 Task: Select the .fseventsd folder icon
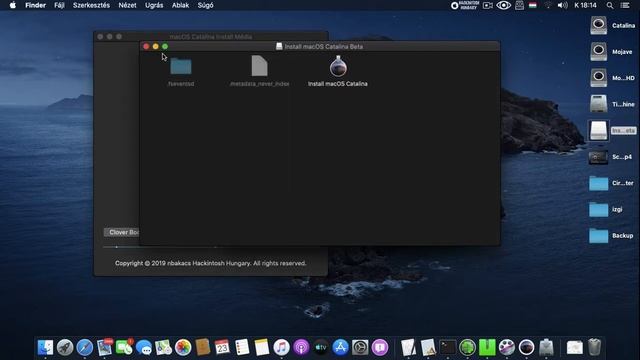tap(181, 66)
